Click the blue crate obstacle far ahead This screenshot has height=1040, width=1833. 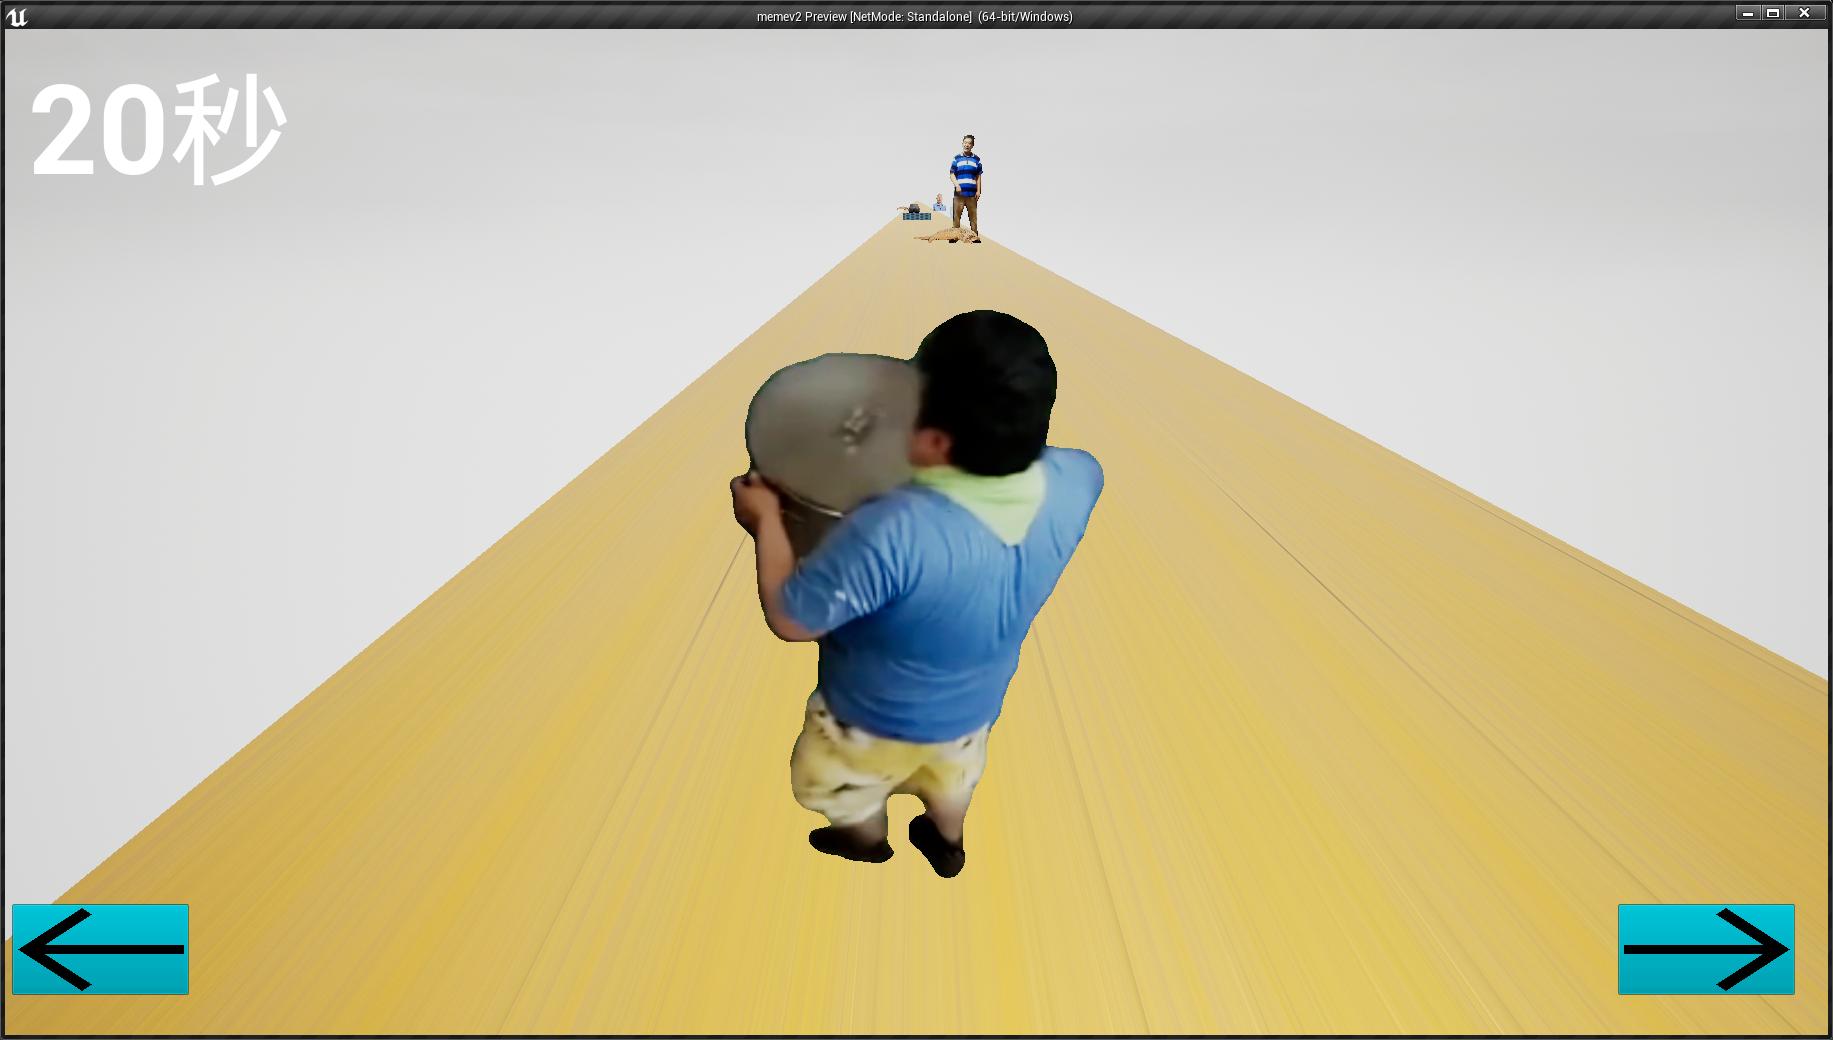point(916,216)
